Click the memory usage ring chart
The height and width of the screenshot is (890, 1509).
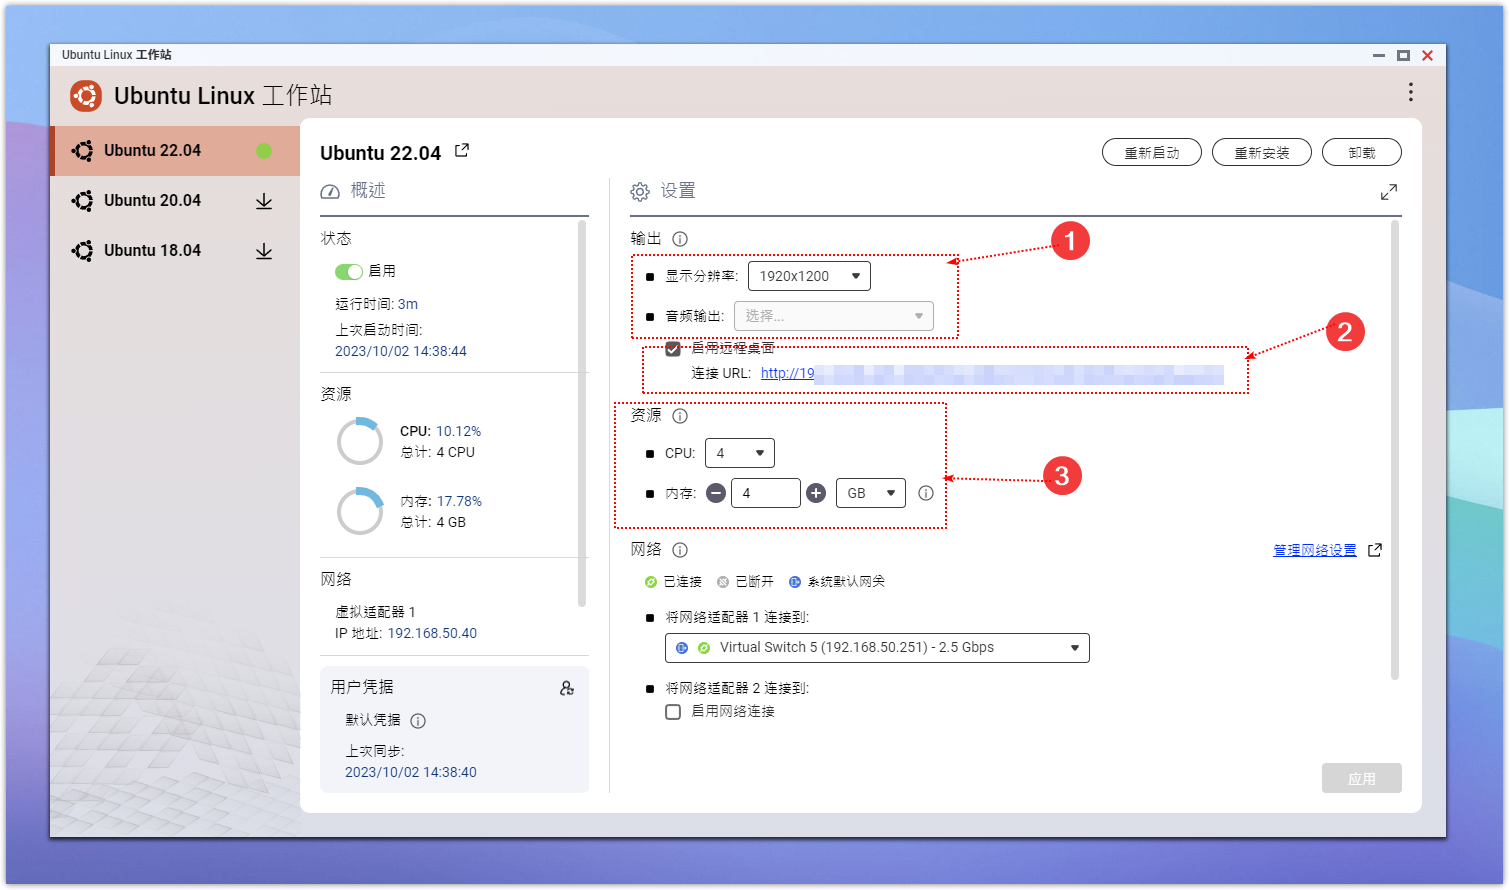(360, 512)
